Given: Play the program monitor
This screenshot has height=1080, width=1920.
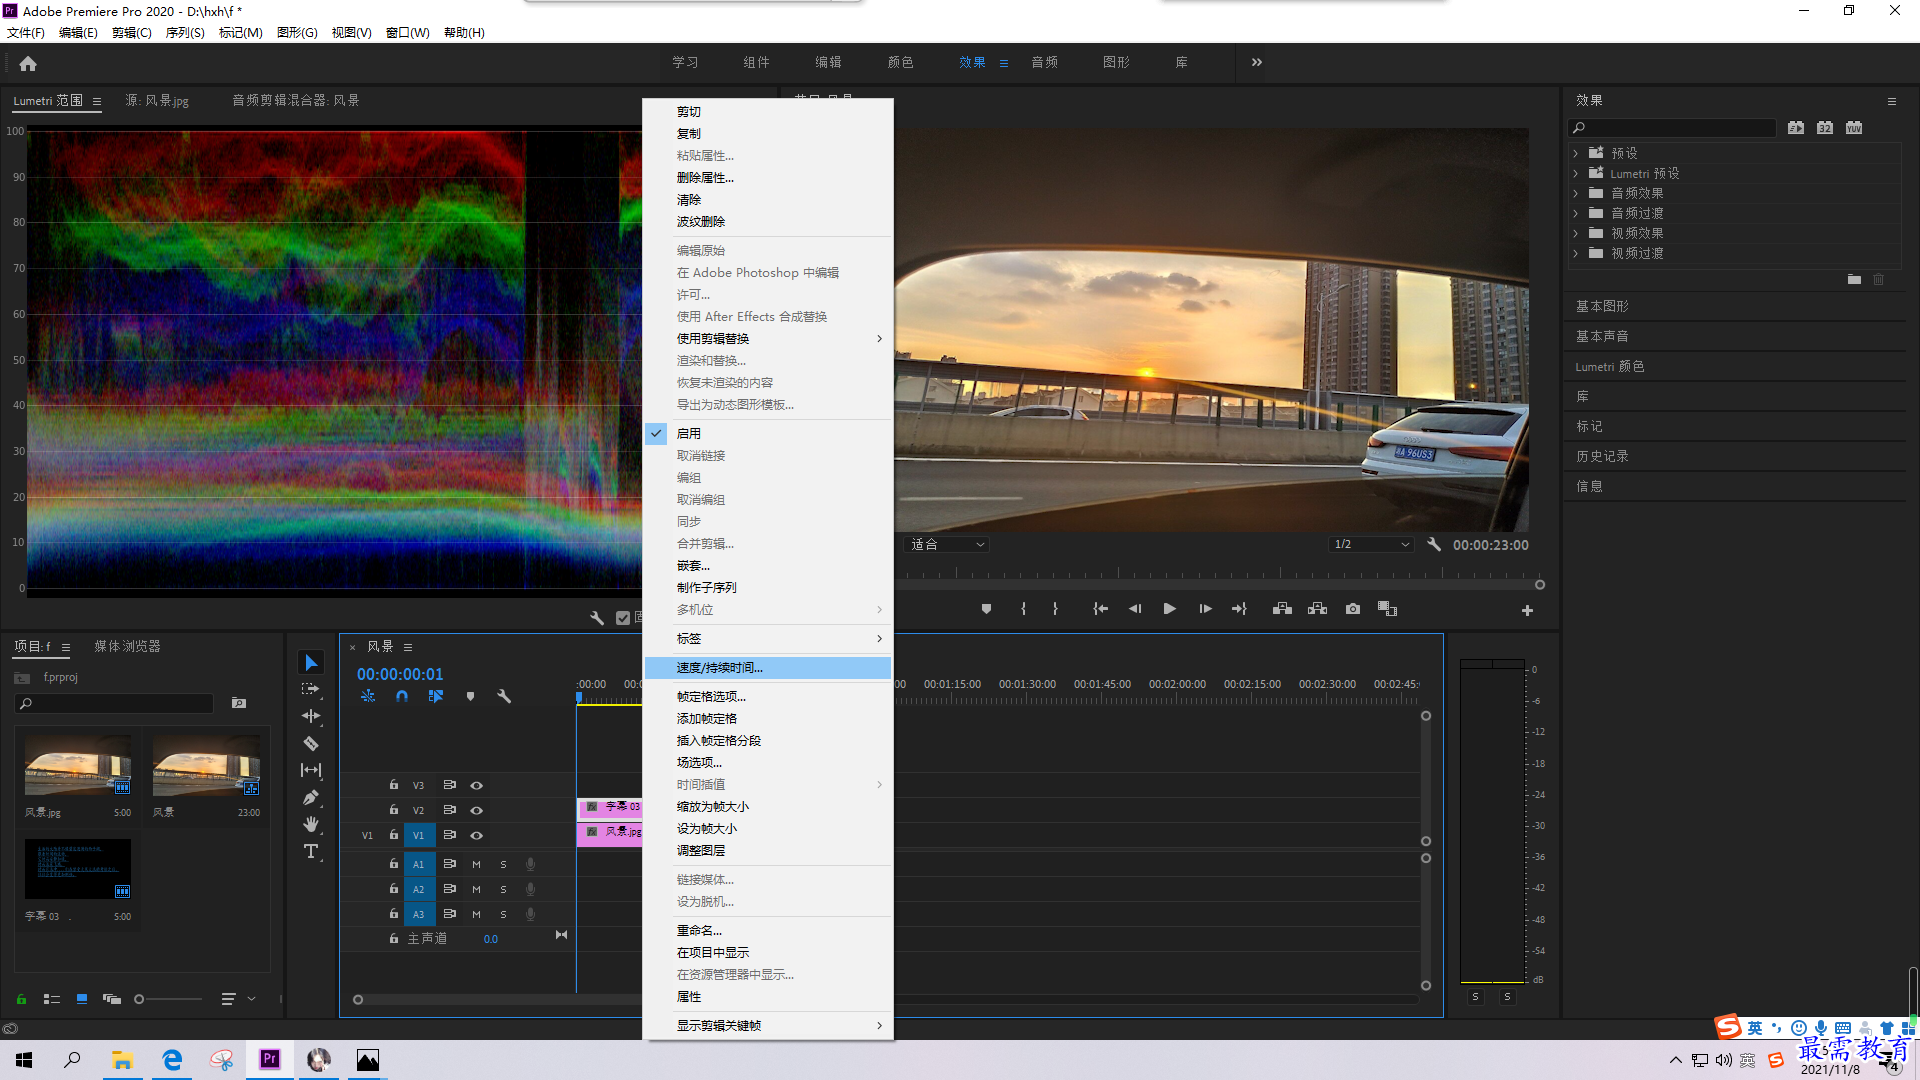Looking at the screenshot, I should 1169,609.
